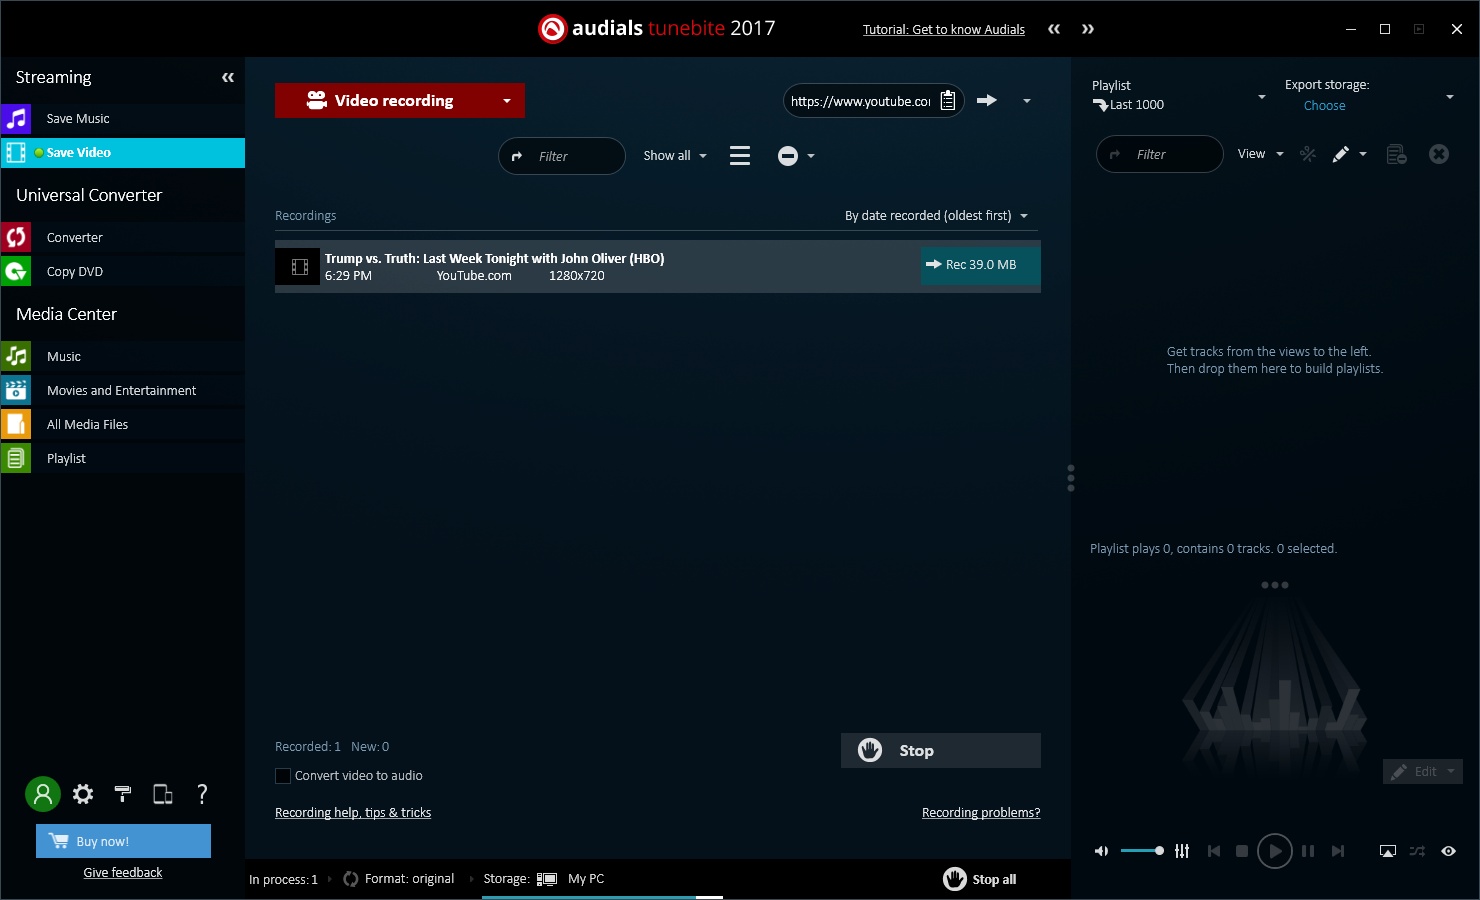Open Give feedback link
The height and width of the screenshot is (900, 1480).
coord(123,872)
